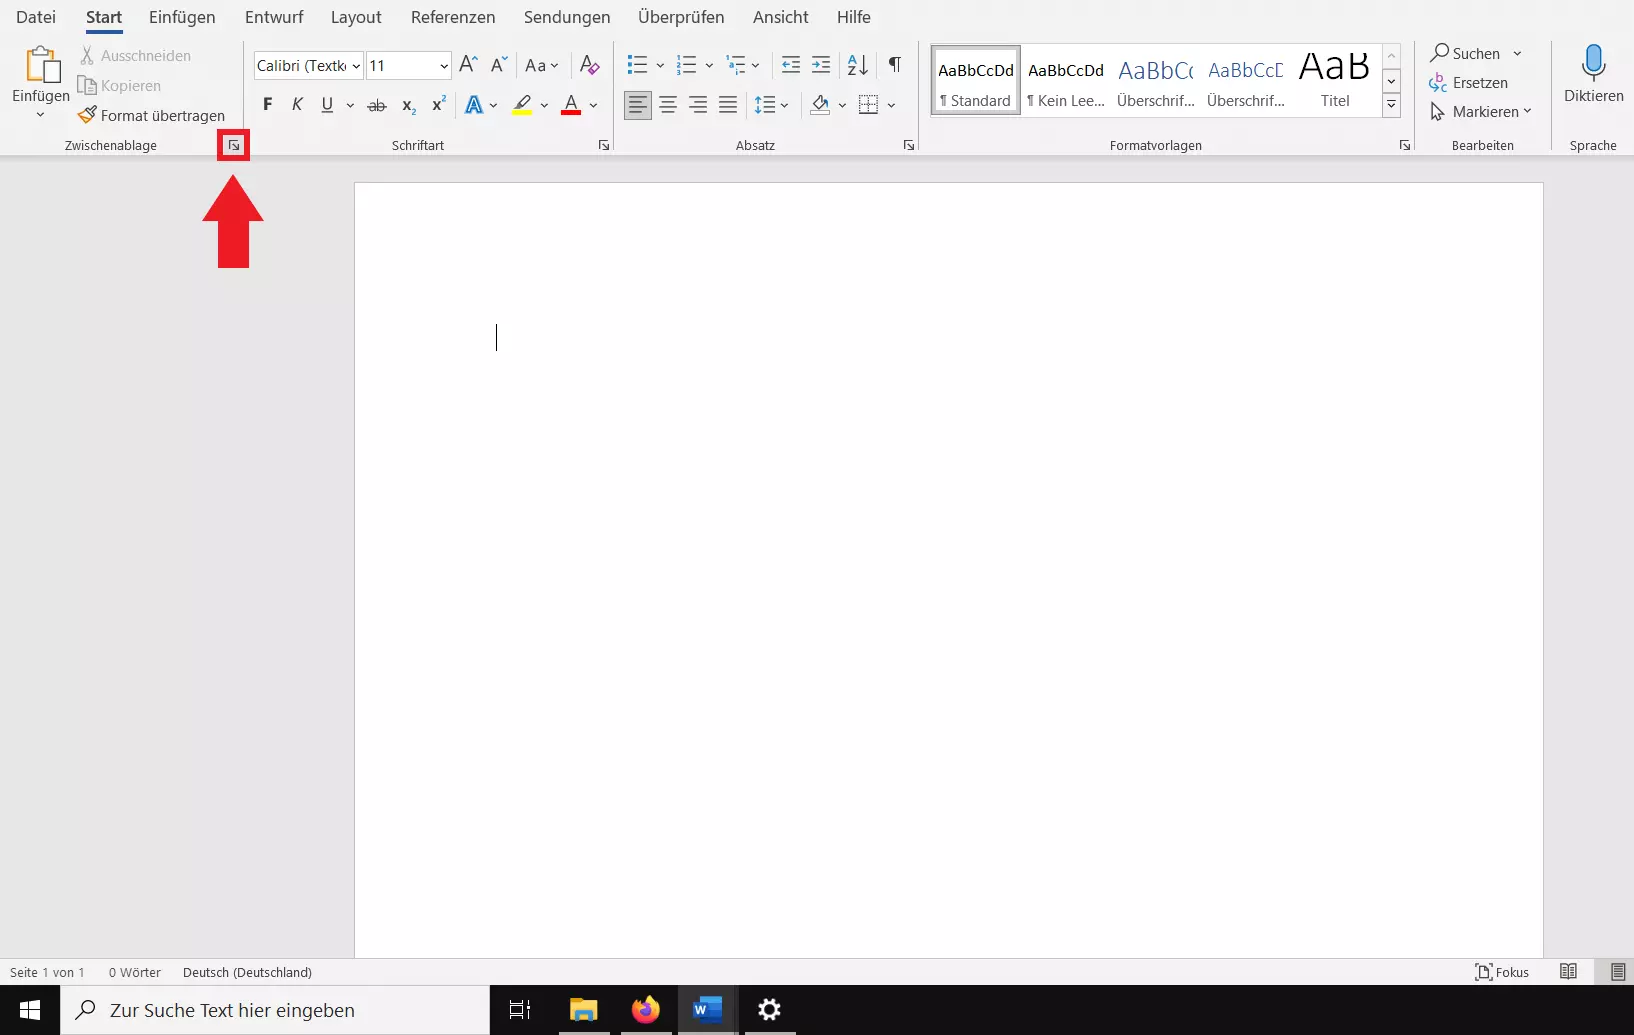The height and width of the screenshot is (1035, 1634).
Task: Open Fokus mode in status bar
Action: (1502, 972)
